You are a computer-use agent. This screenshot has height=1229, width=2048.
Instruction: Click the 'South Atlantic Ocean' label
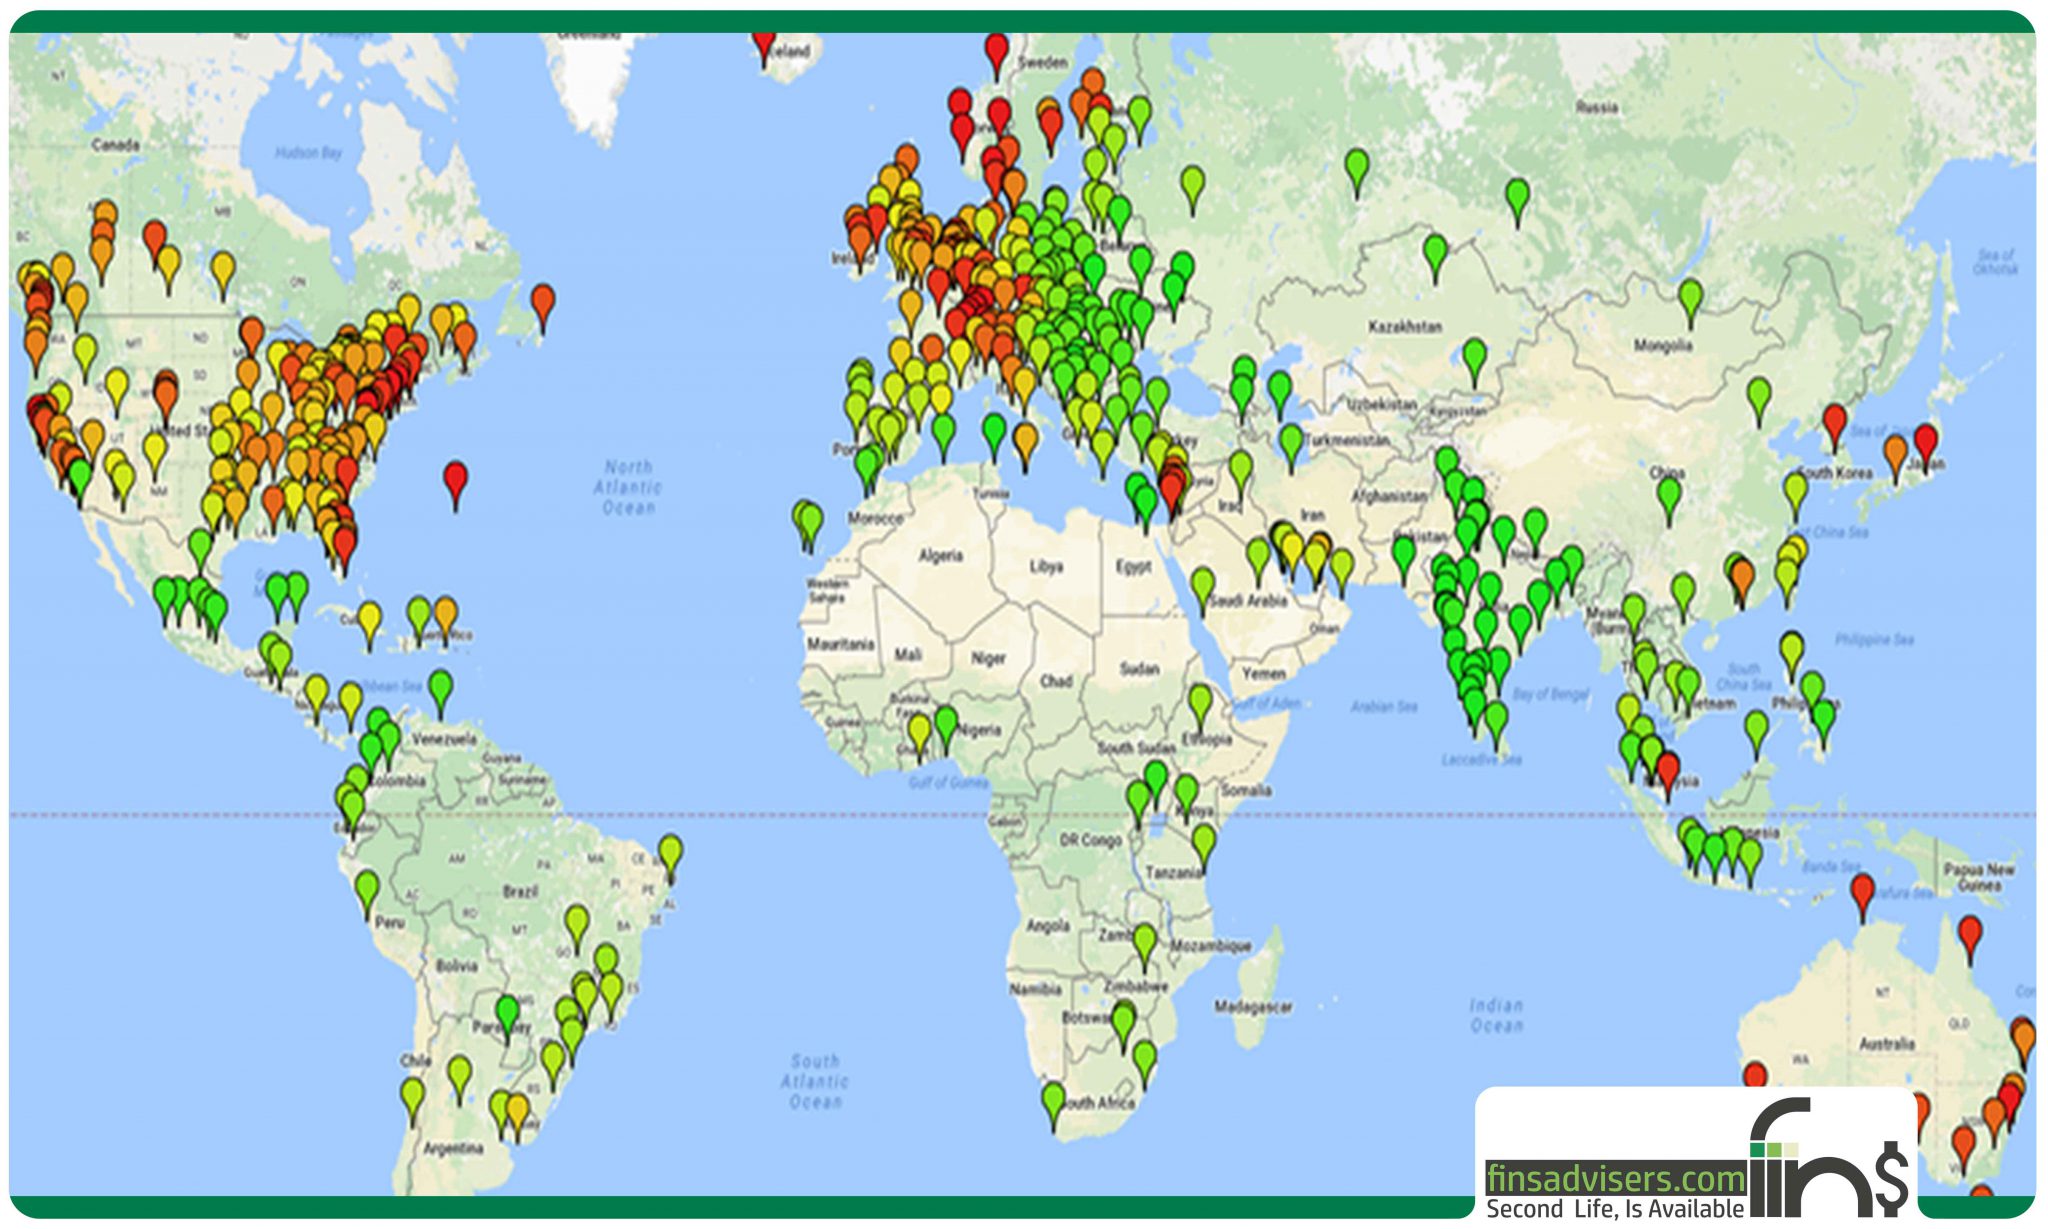816,1081
